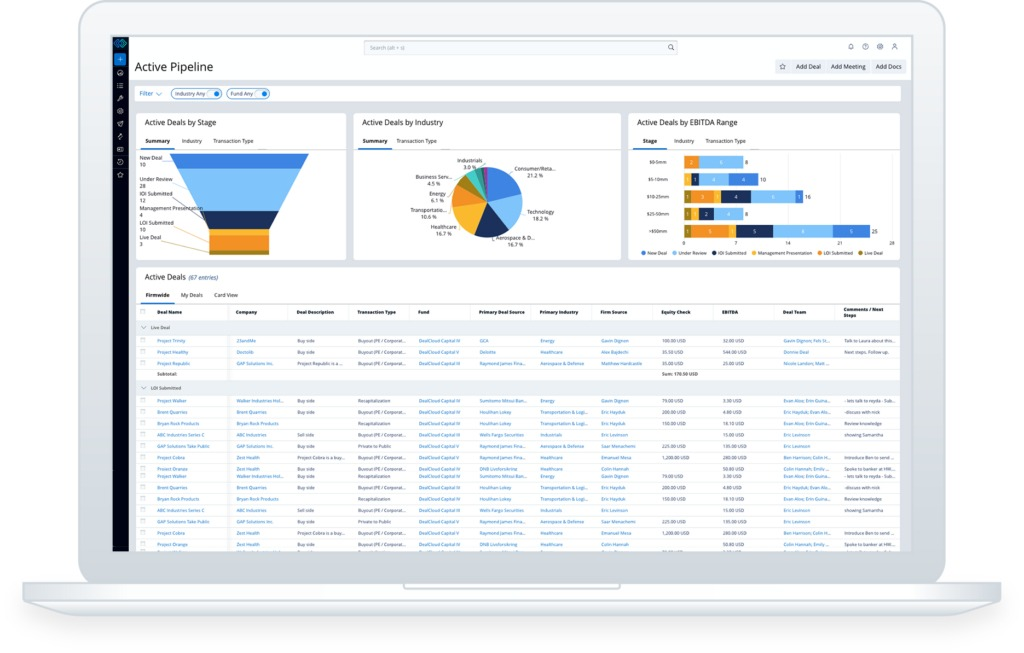Open the Filter dropdown
The height and width of the screenshot is (653, 1024).
pos(148,92)
